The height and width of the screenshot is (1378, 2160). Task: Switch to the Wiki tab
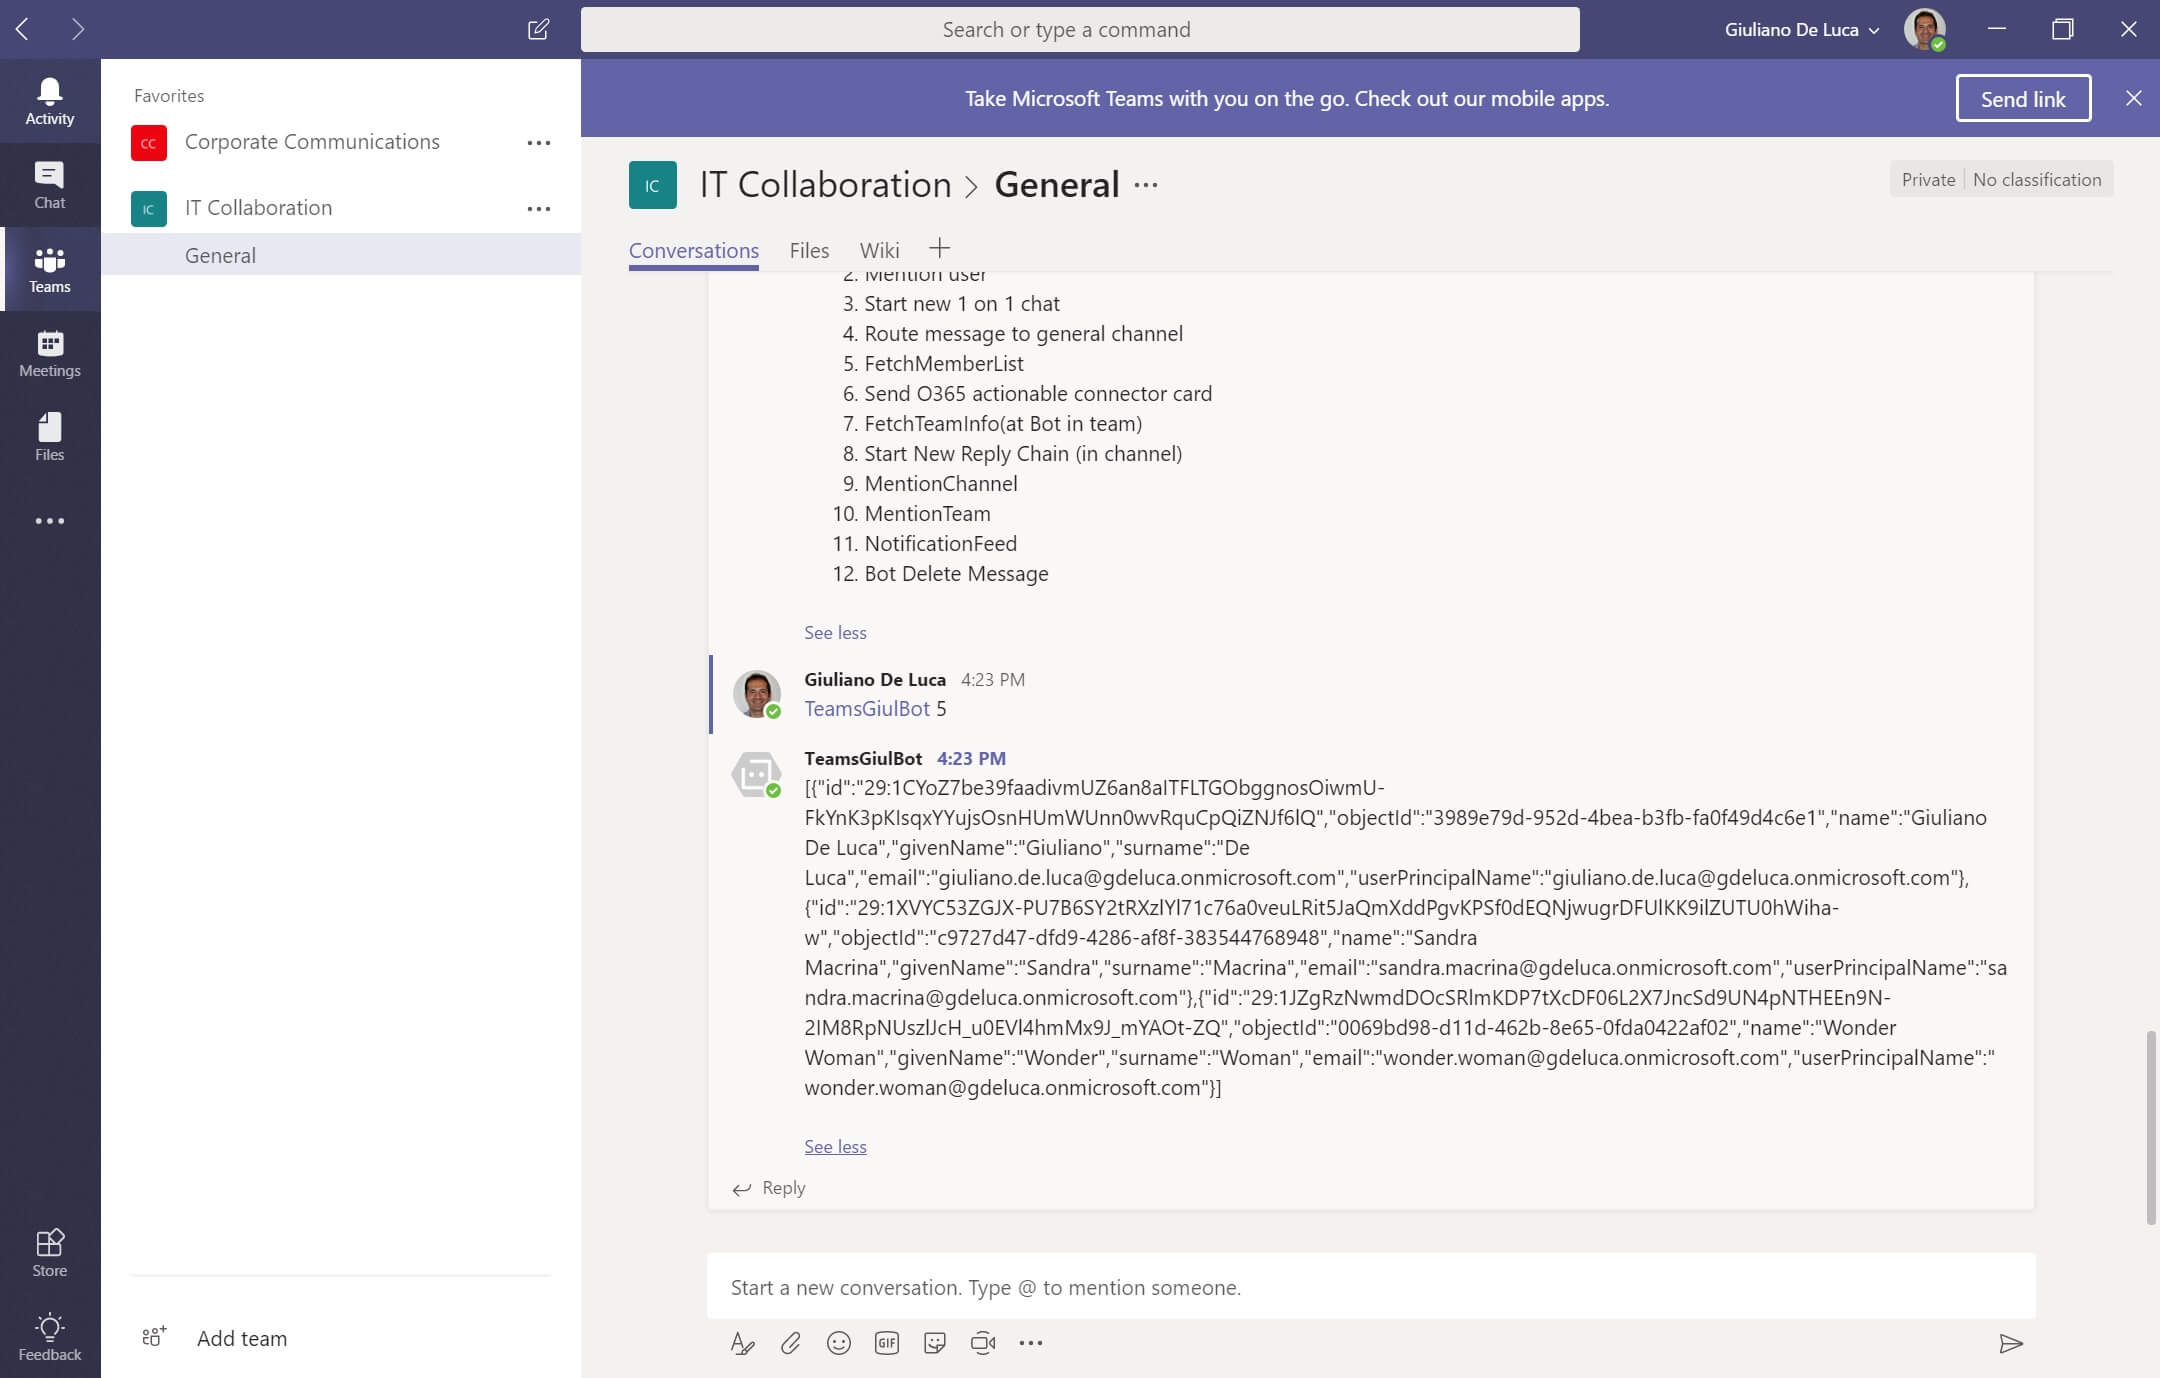point(880,249)
